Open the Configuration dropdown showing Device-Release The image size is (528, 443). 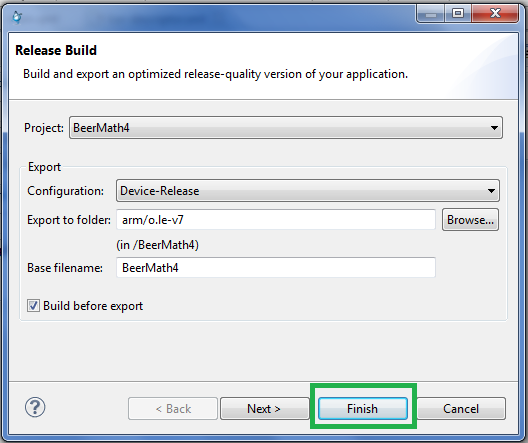point(308,191)
